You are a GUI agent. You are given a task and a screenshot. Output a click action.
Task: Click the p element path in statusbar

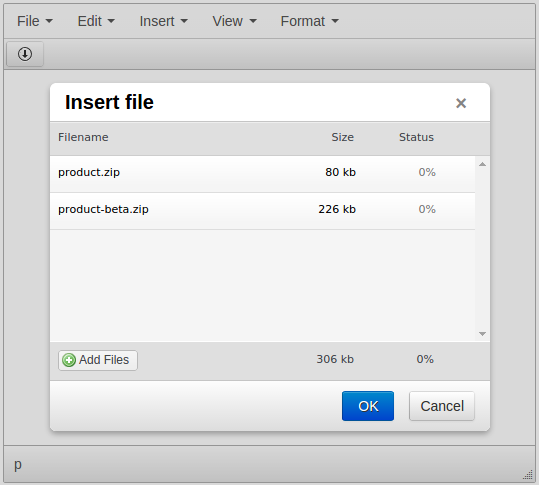(18, 465)
